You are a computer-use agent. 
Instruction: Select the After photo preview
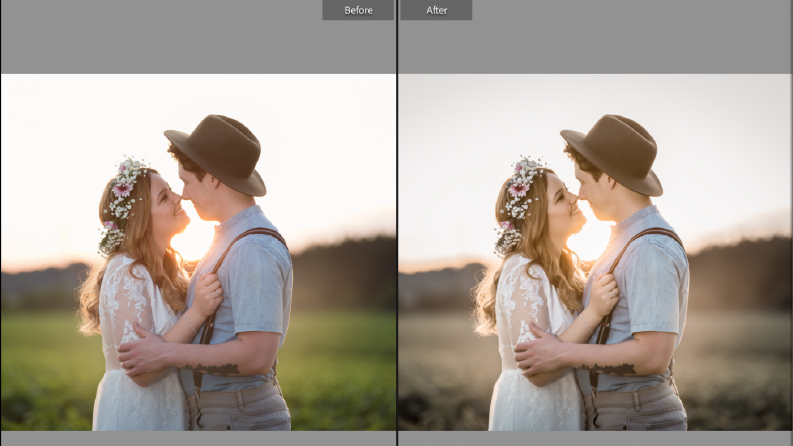click(x=595, y=252)
